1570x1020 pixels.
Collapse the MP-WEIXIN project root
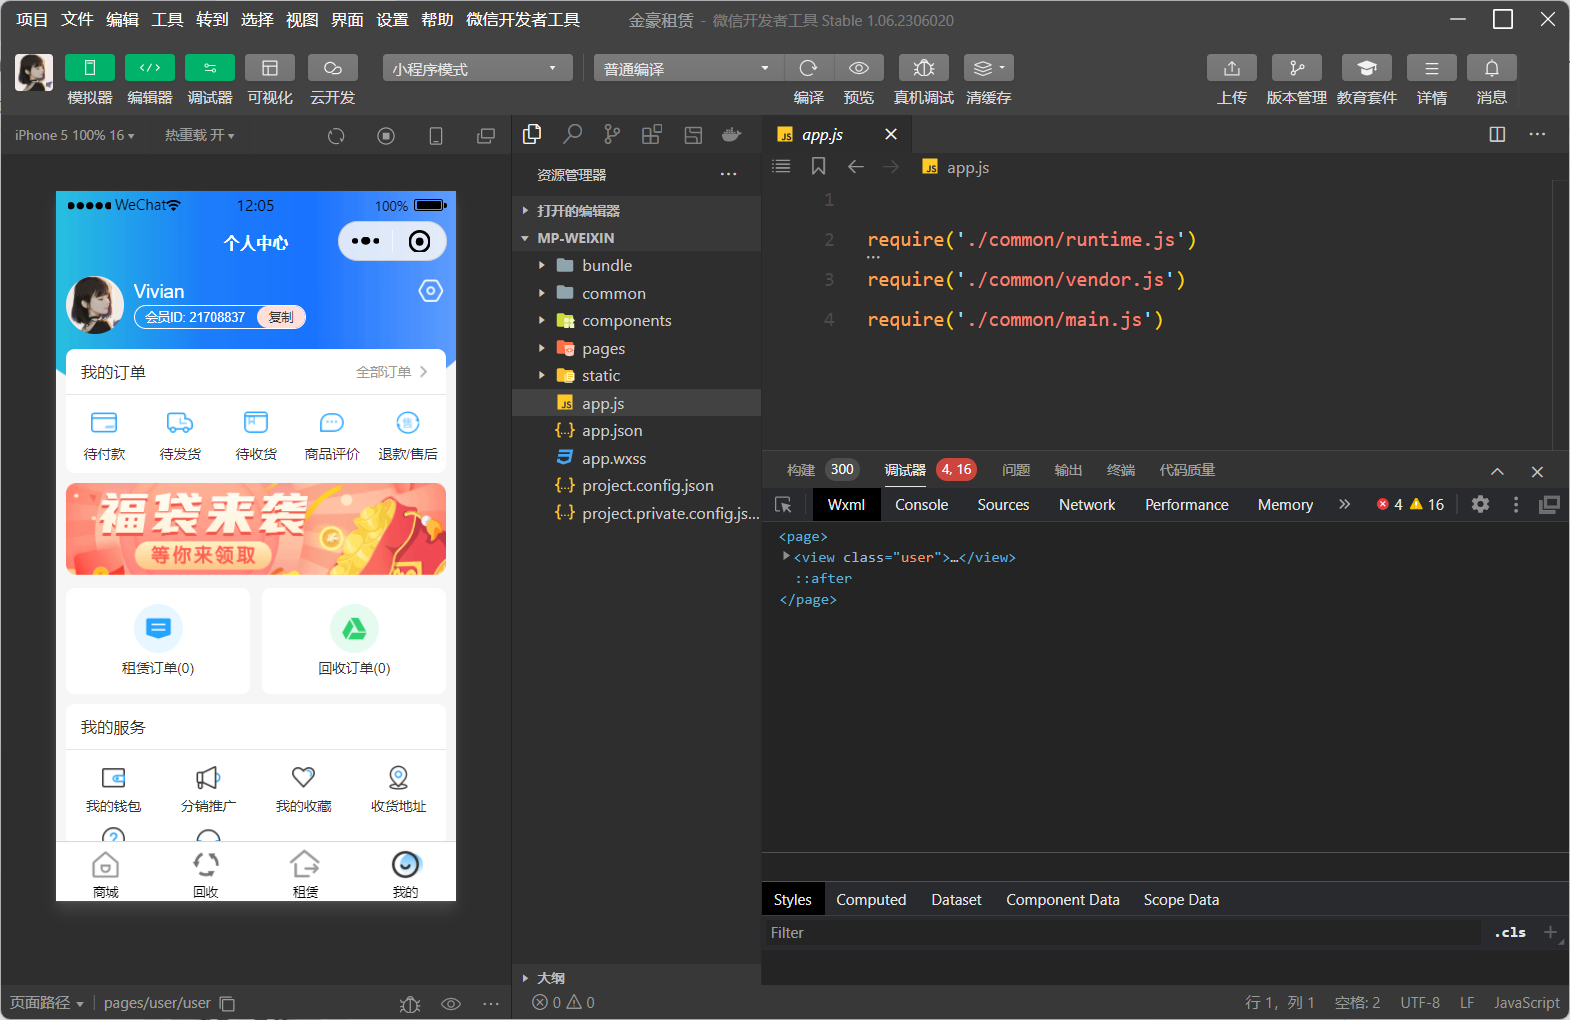[x=636, y=238]
